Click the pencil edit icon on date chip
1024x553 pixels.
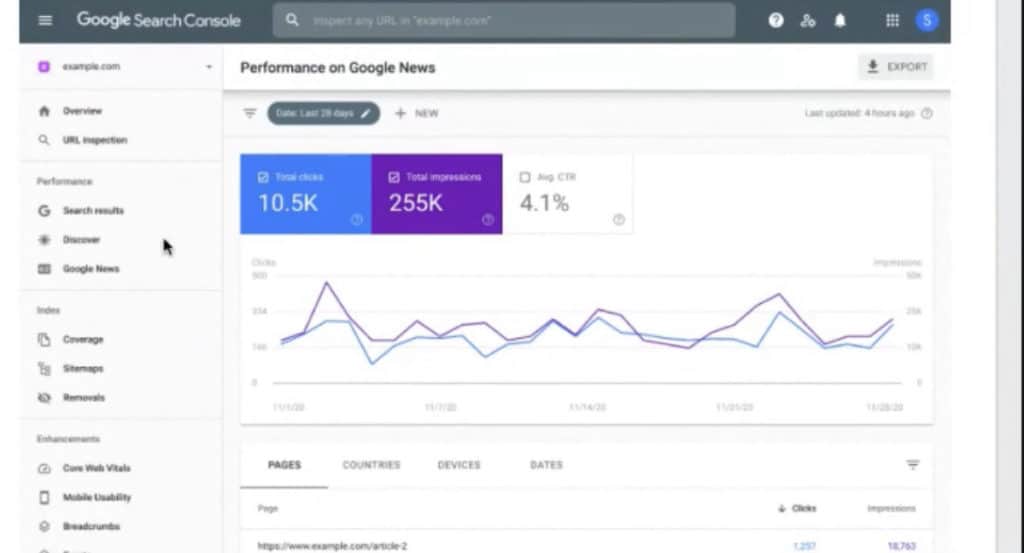366,114
